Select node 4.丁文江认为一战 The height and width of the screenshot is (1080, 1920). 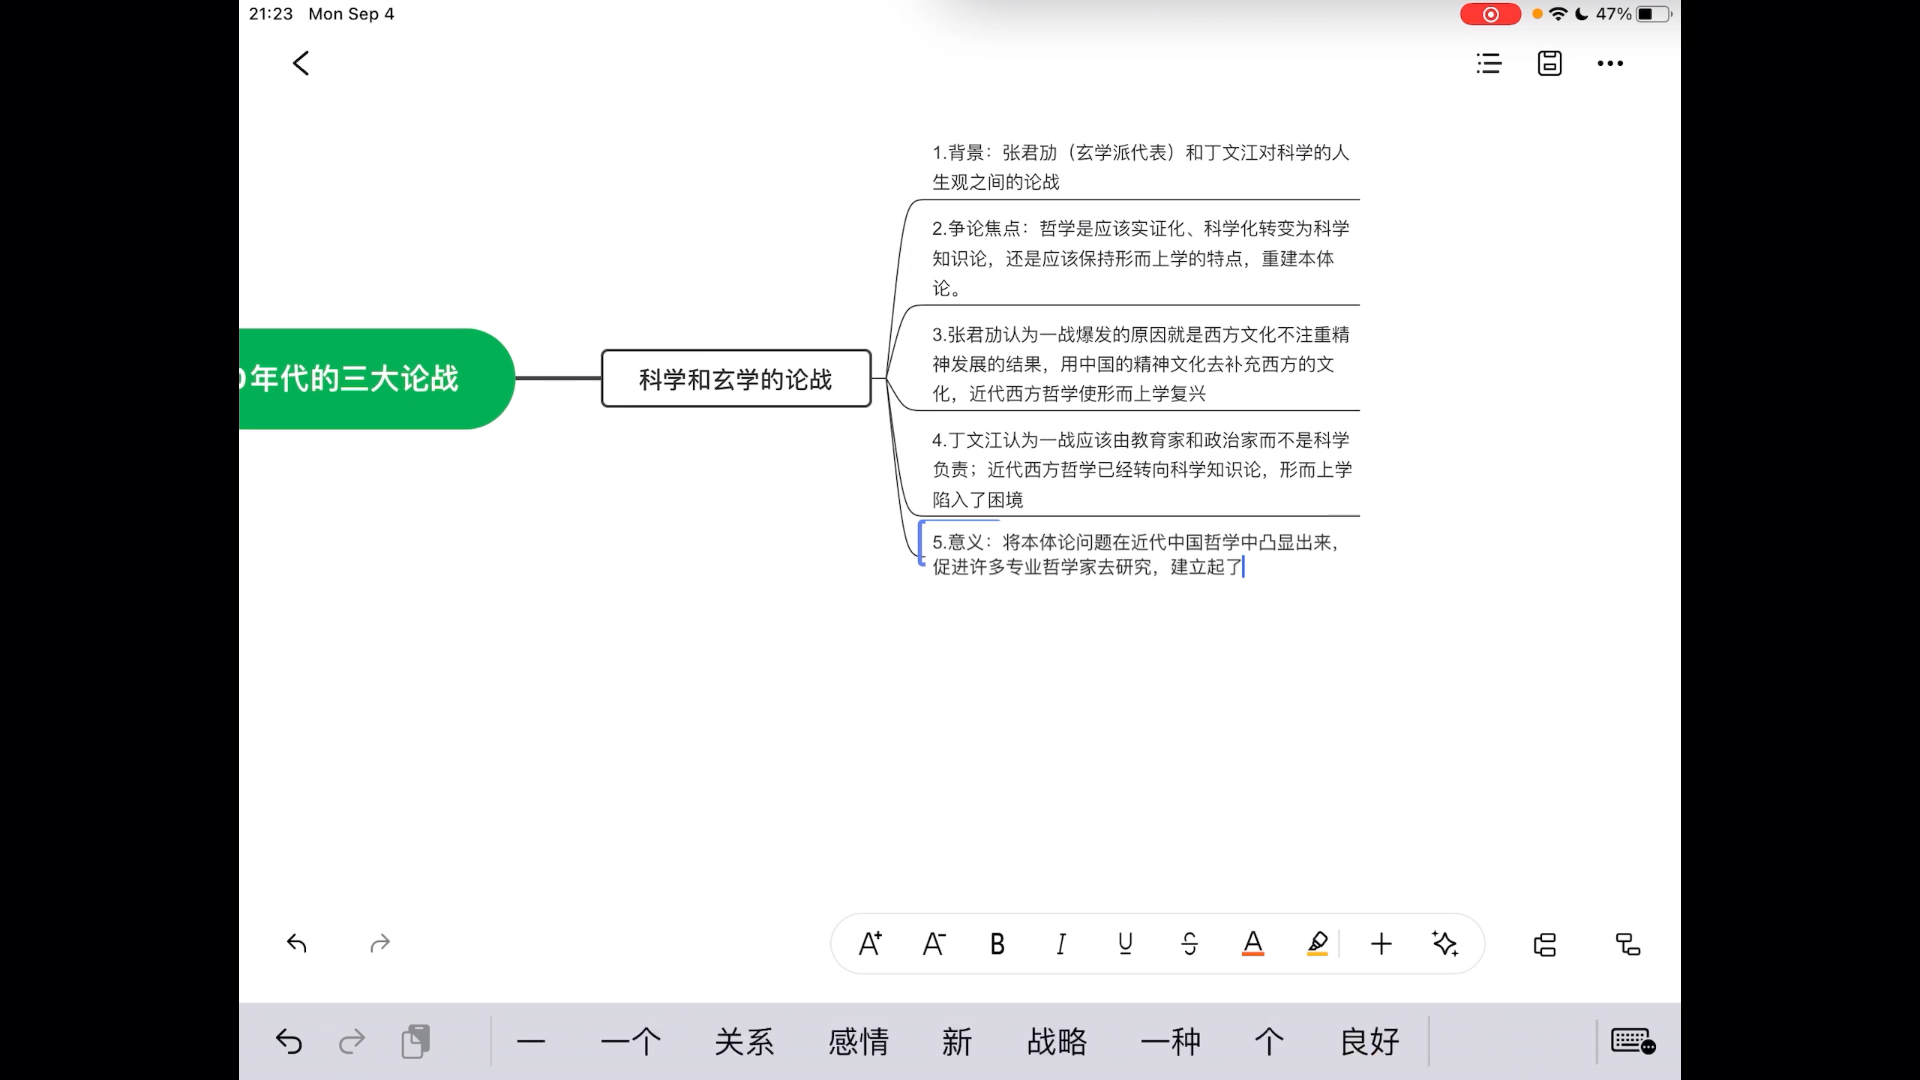click(1141, 469)
